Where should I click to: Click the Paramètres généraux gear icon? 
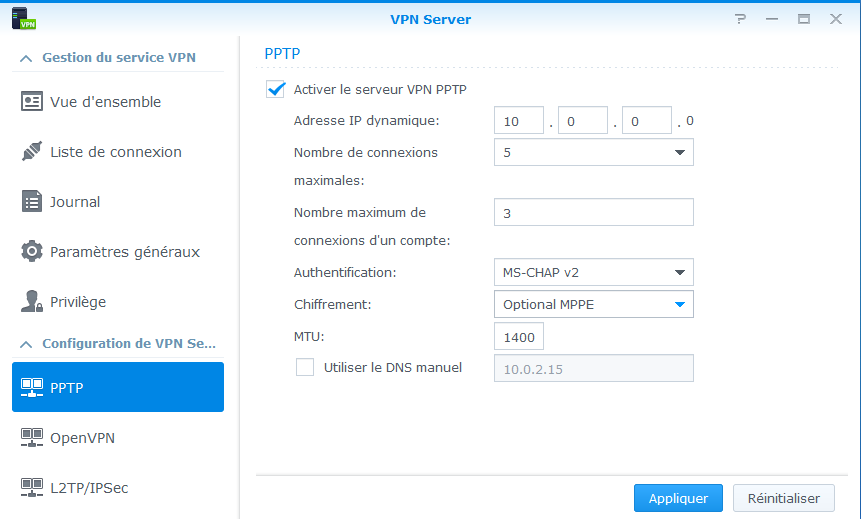pos(32,252)
